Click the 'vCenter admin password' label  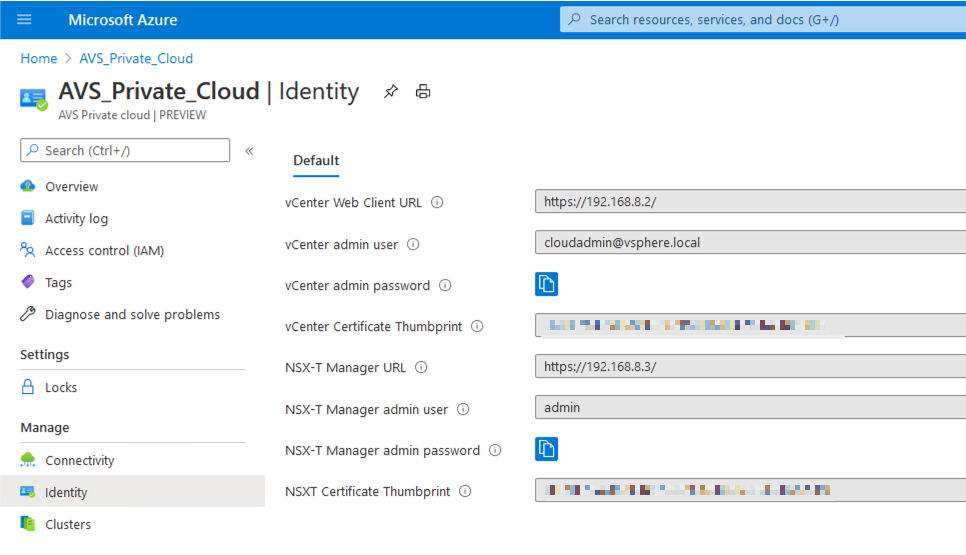[x=357, y=286]
